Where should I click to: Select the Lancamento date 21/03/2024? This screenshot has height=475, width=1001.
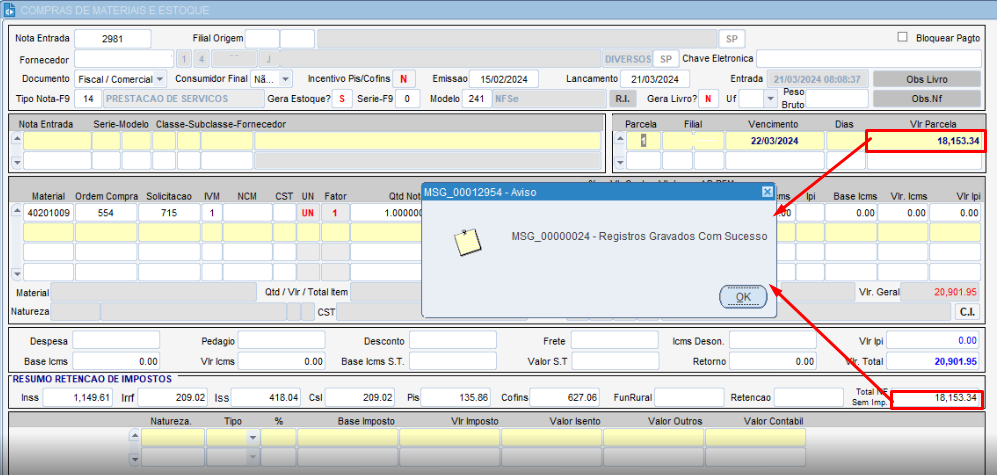(x=654, y=79)
